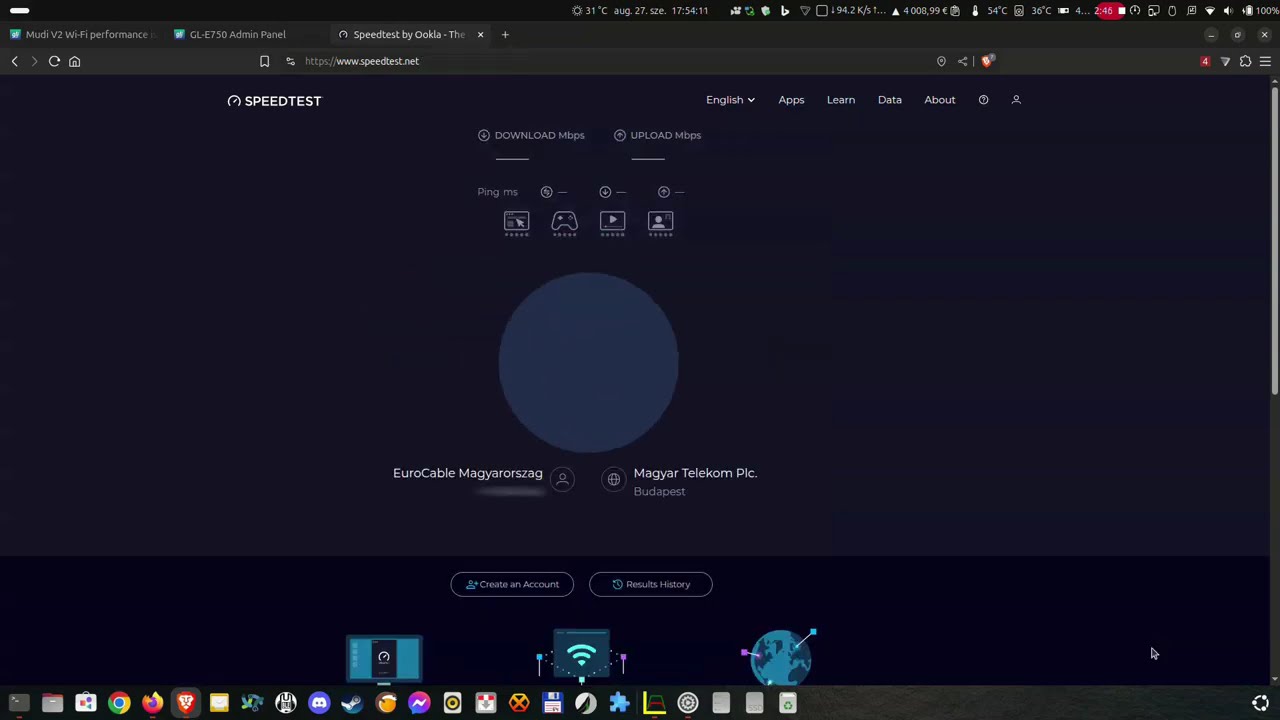Viewport: 1280px width, 720px height.
Task: Expand the English language dropdown
Action: (x=730, y=100)
